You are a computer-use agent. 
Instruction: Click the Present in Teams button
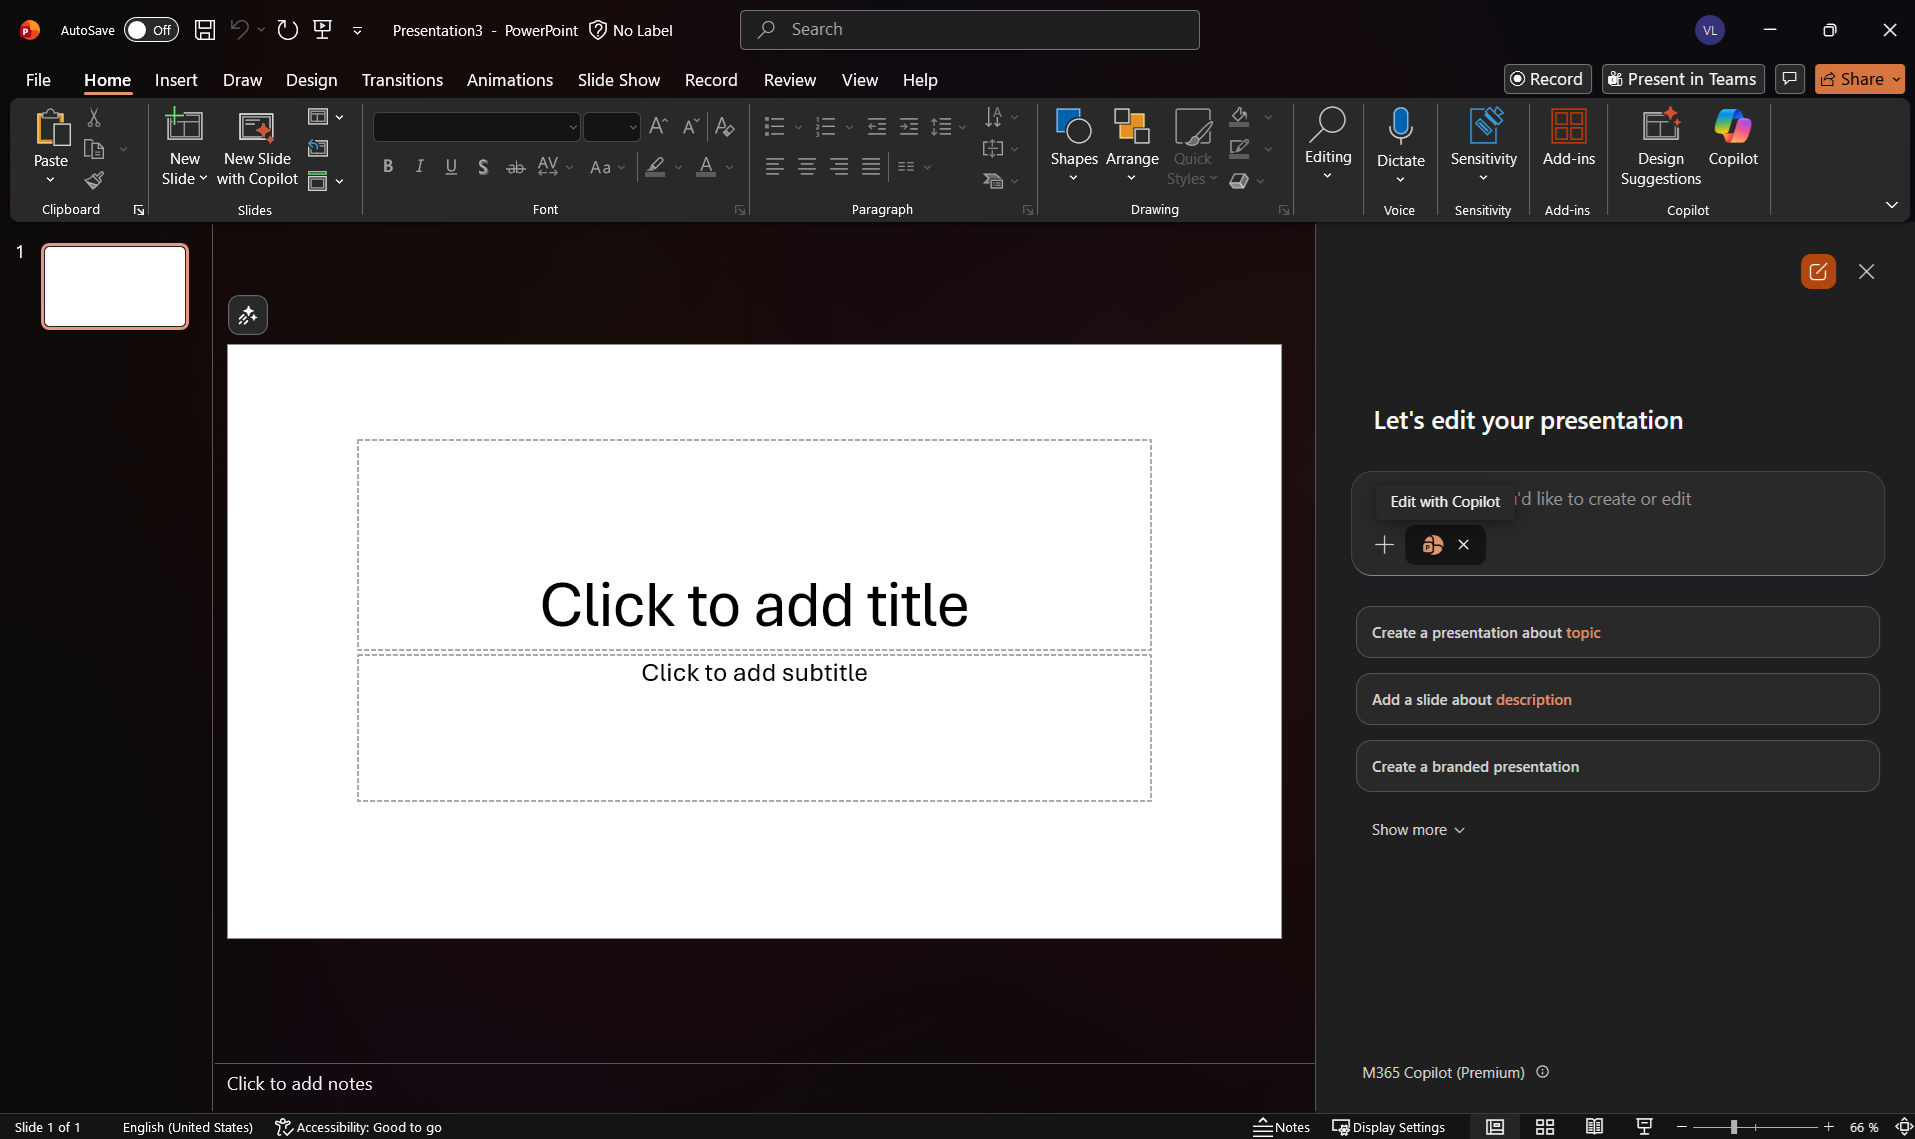pyautogui.click(x=1682, y=79)
